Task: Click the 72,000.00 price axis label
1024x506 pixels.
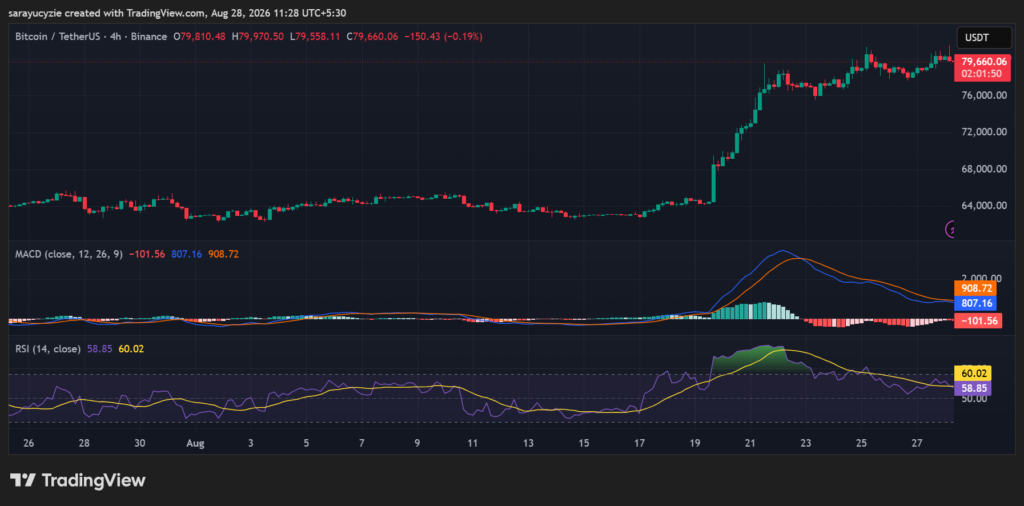Action: pos(982,133)
